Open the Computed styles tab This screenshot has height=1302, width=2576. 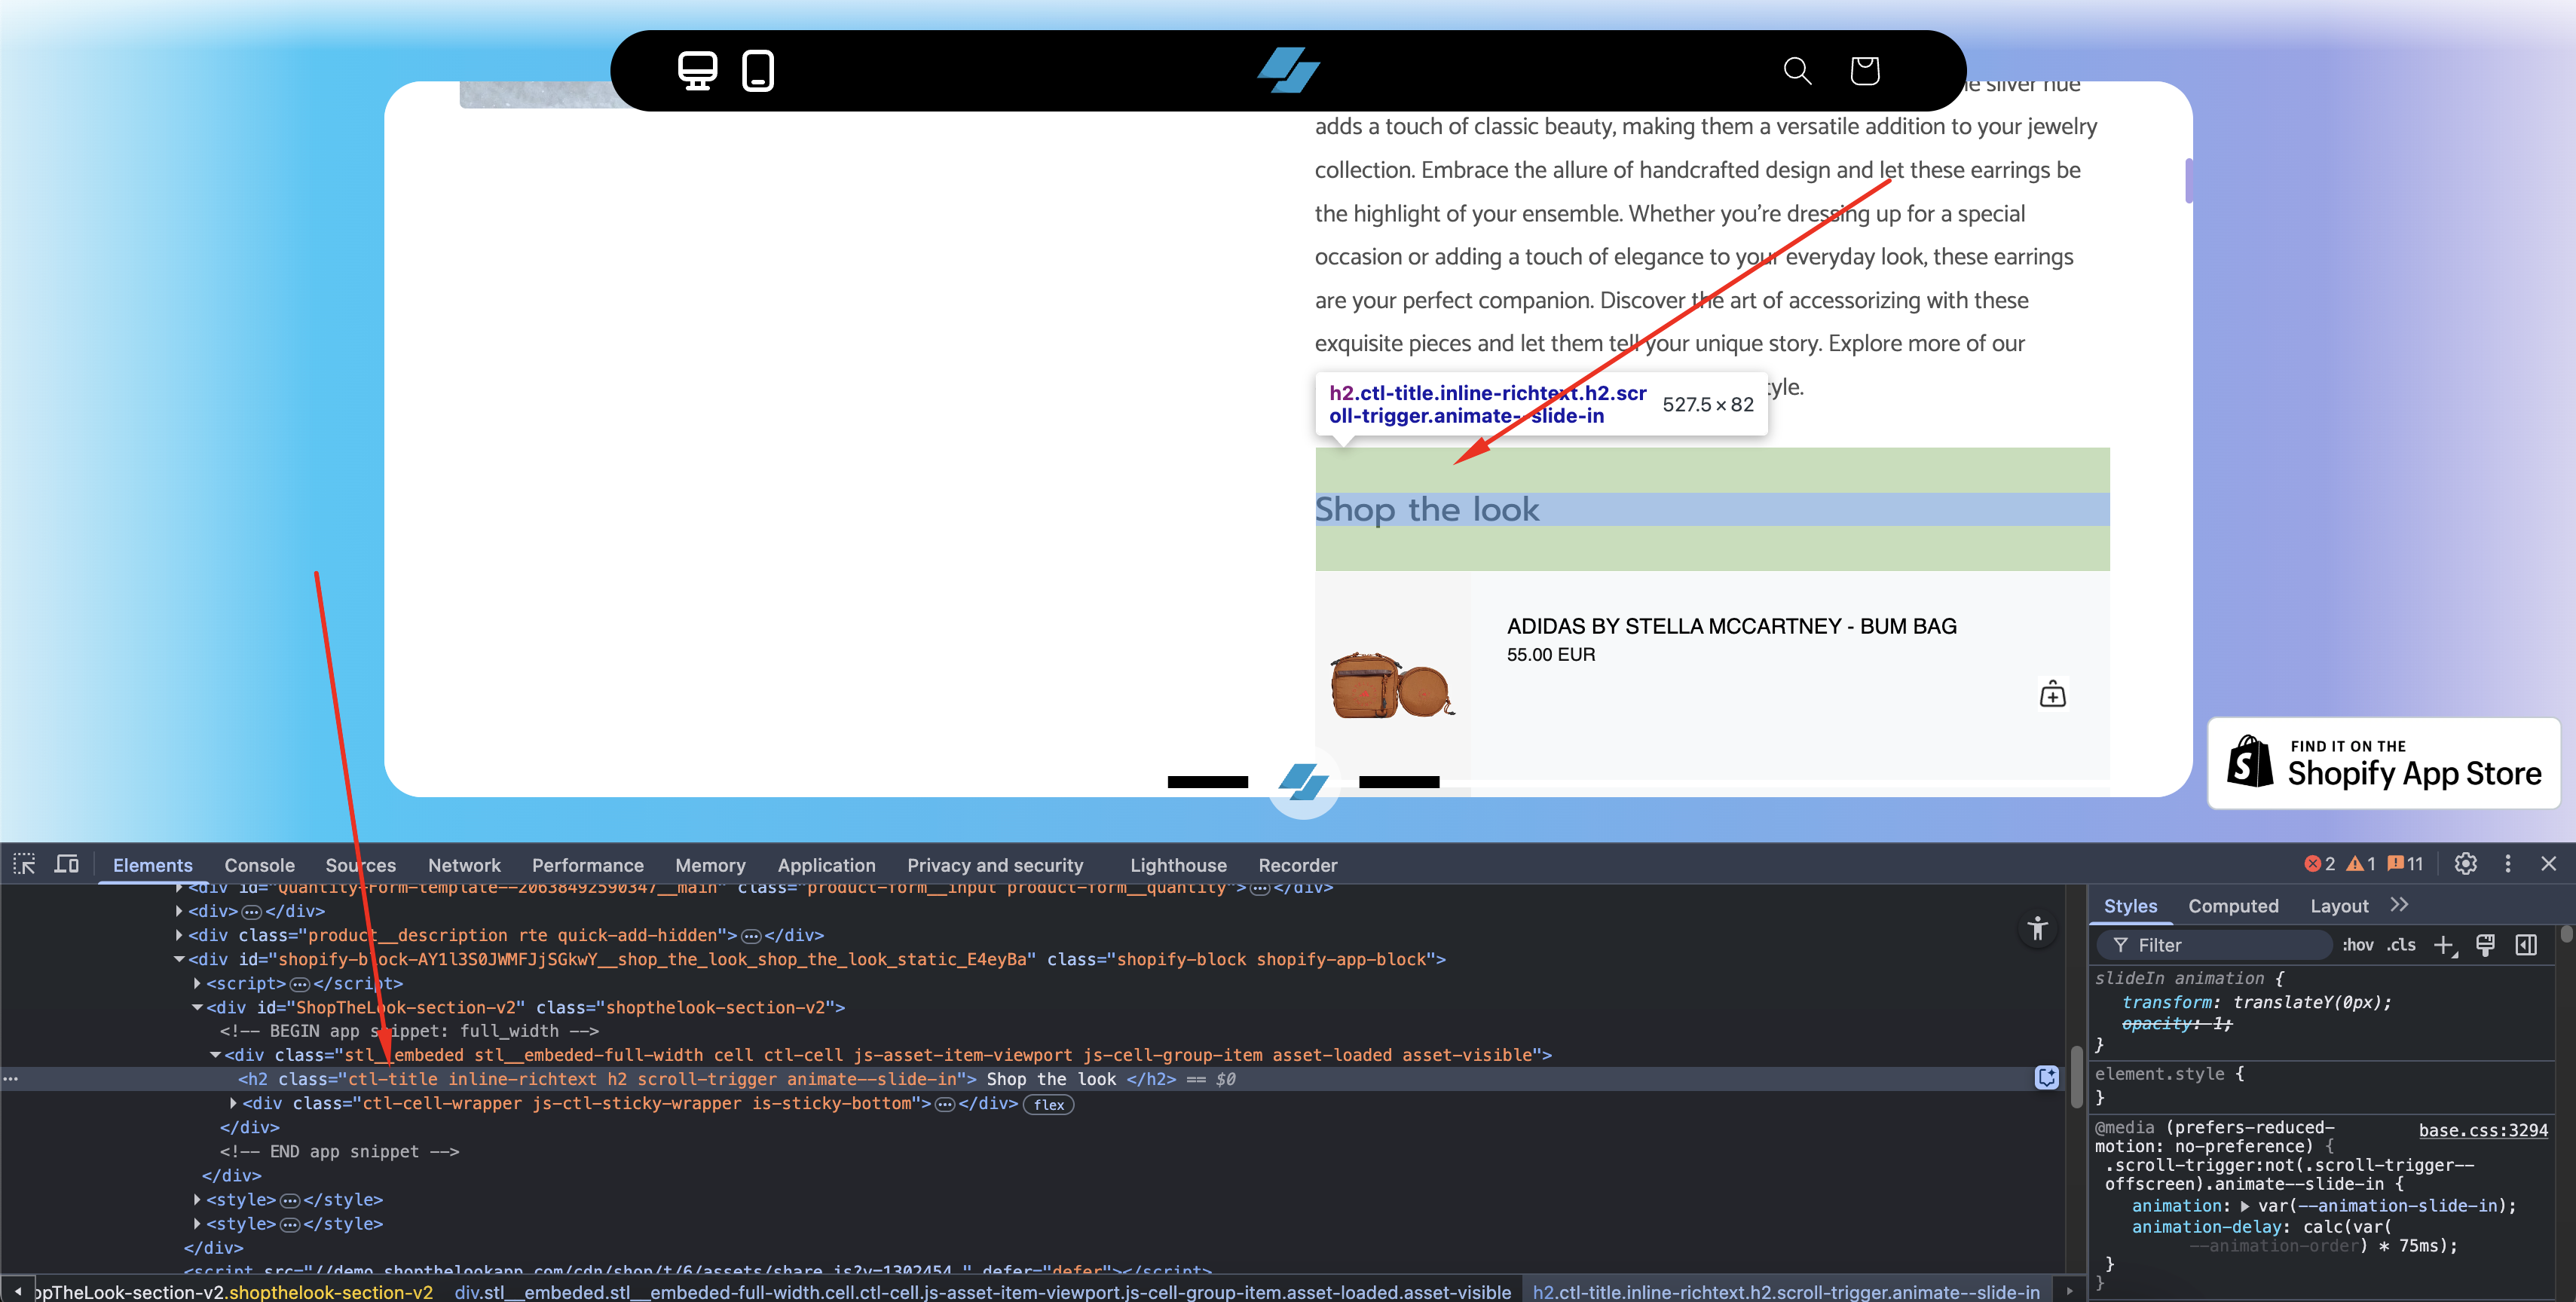2232,906
